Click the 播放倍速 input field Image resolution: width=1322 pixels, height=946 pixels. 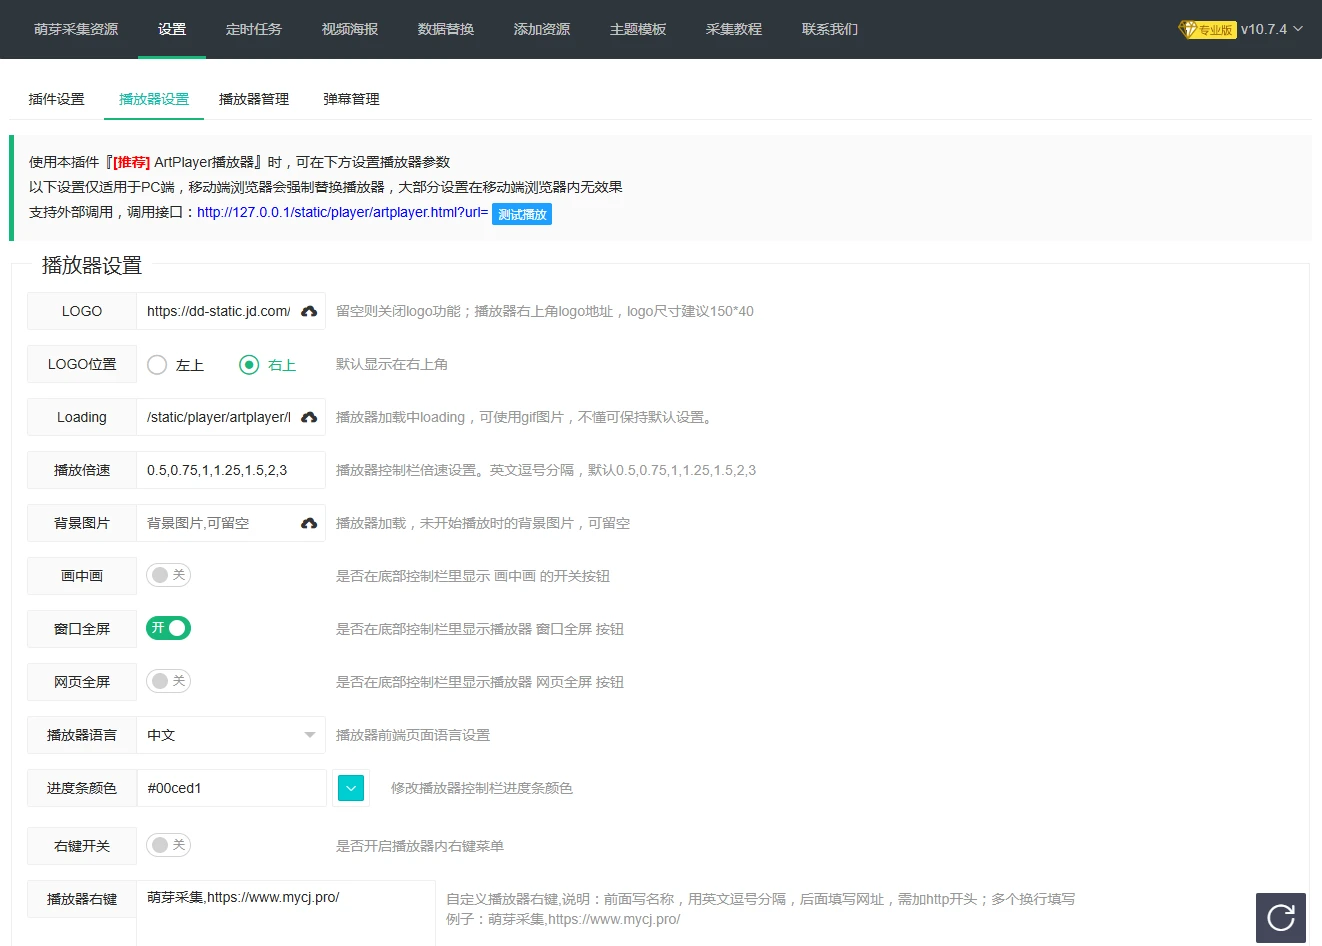coord(230,470)
